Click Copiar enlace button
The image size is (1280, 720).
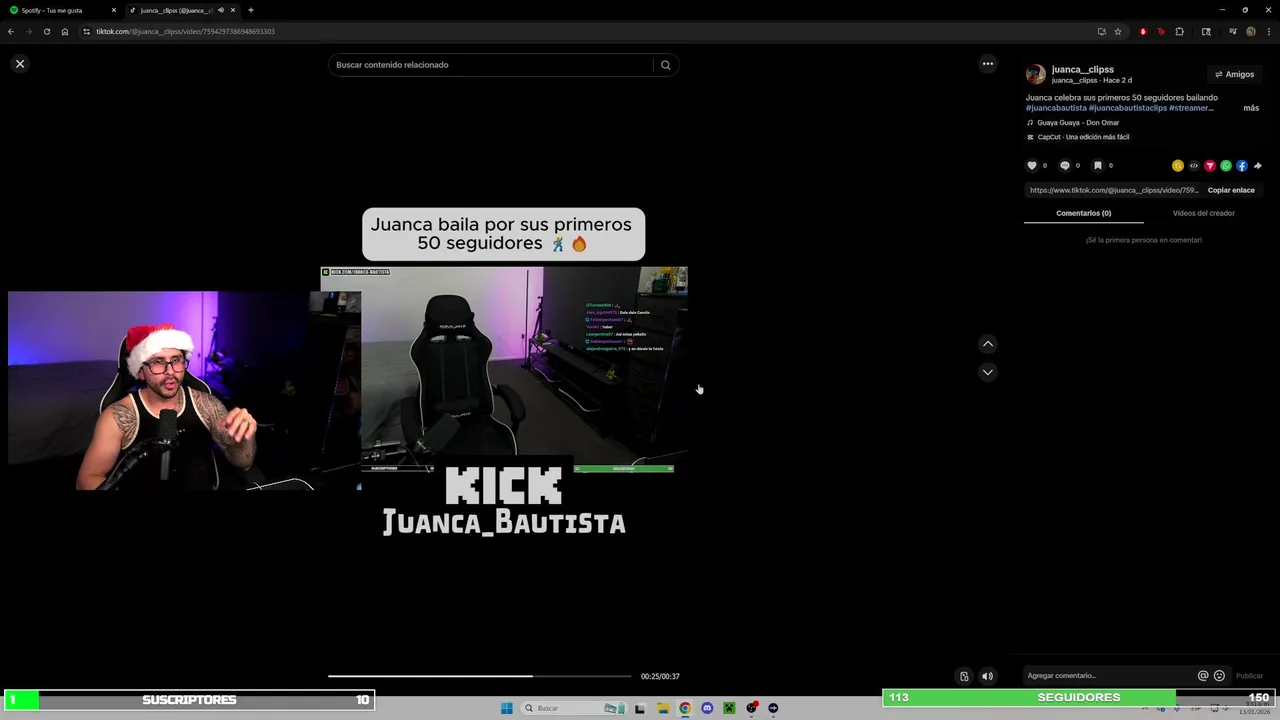click(x=1231, y=190)
